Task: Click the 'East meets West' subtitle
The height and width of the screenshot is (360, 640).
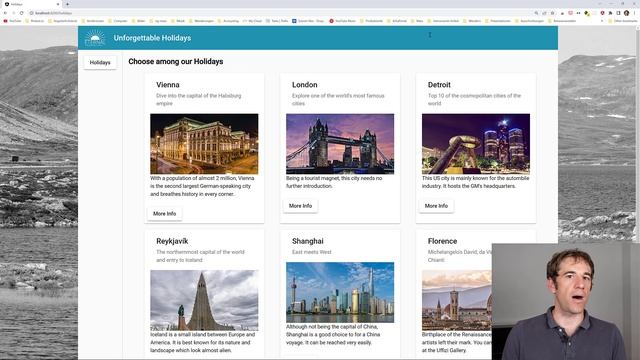Action: coord(311,252)
